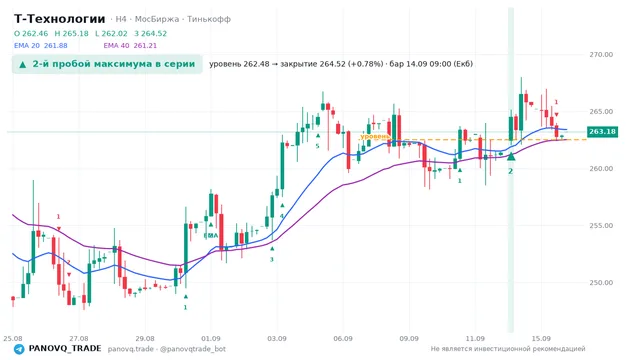Click the current price label 263.18
Image resolution: width=640 pixels, height=360 pixels.
[x=602, y=131]
